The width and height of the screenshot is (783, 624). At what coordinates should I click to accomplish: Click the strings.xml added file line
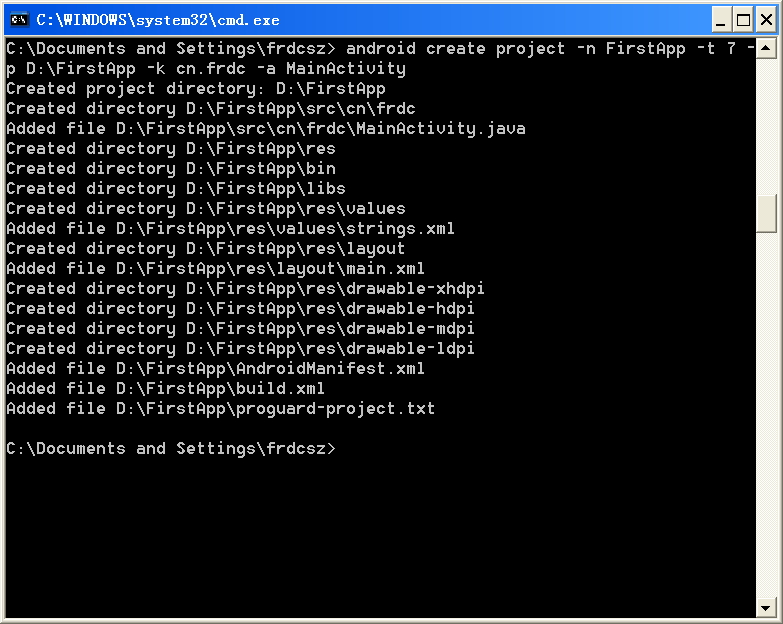(230, 229)
